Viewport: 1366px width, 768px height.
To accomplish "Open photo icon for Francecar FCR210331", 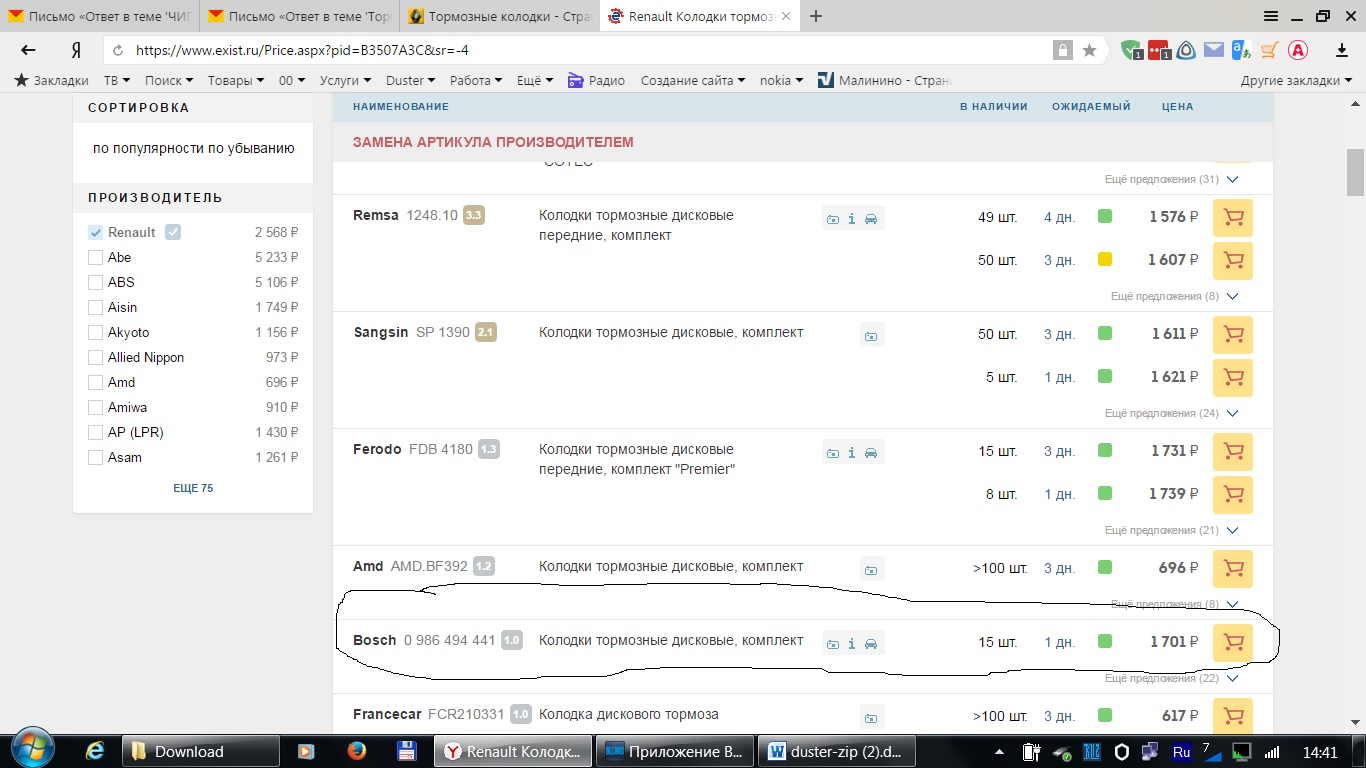I will pos(871,718).
